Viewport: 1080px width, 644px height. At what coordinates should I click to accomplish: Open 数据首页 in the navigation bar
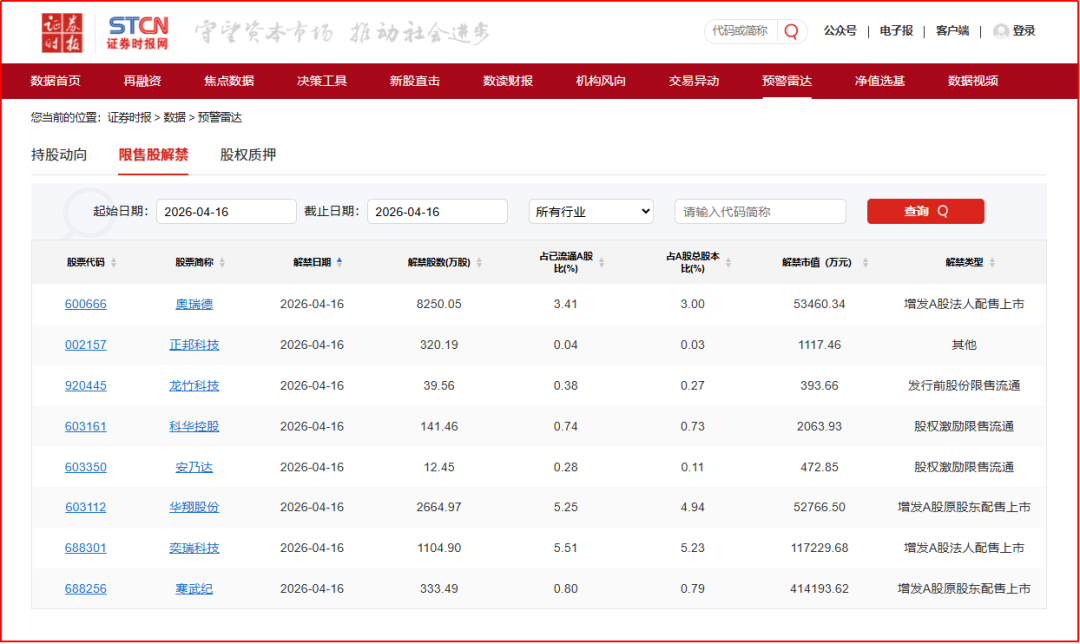point(55,81)
